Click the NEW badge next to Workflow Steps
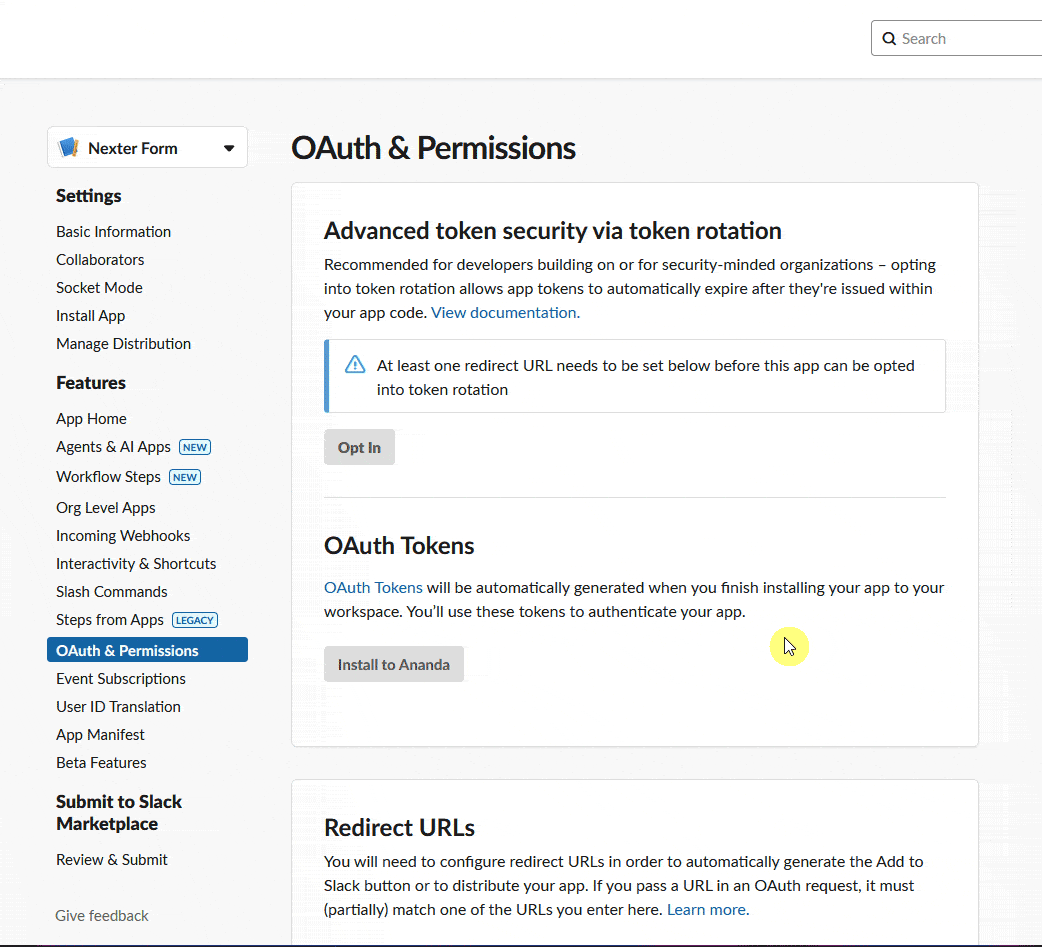The image size is (1042, 947). pyautogui.click(x=184, y=477)
